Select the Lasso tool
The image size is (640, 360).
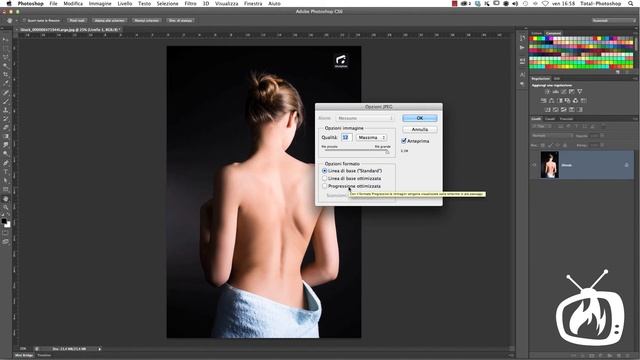6,57
